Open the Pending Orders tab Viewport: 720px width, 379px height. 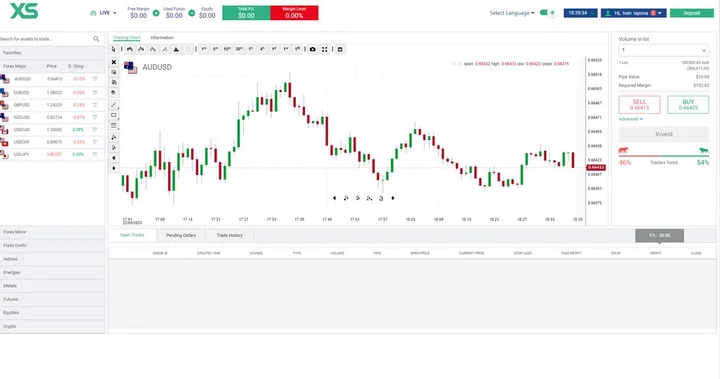click(181, 235)
